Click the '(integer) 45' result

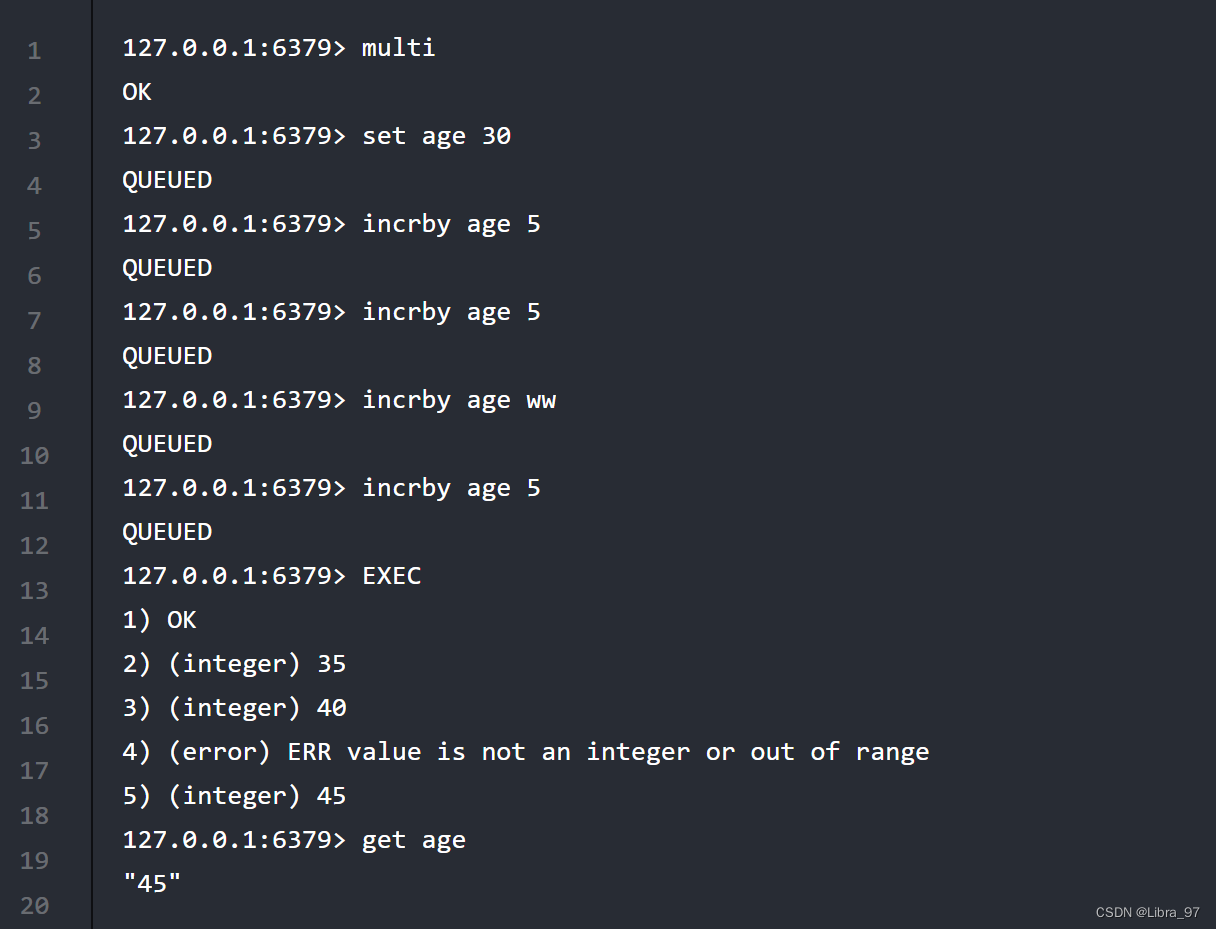257,796
